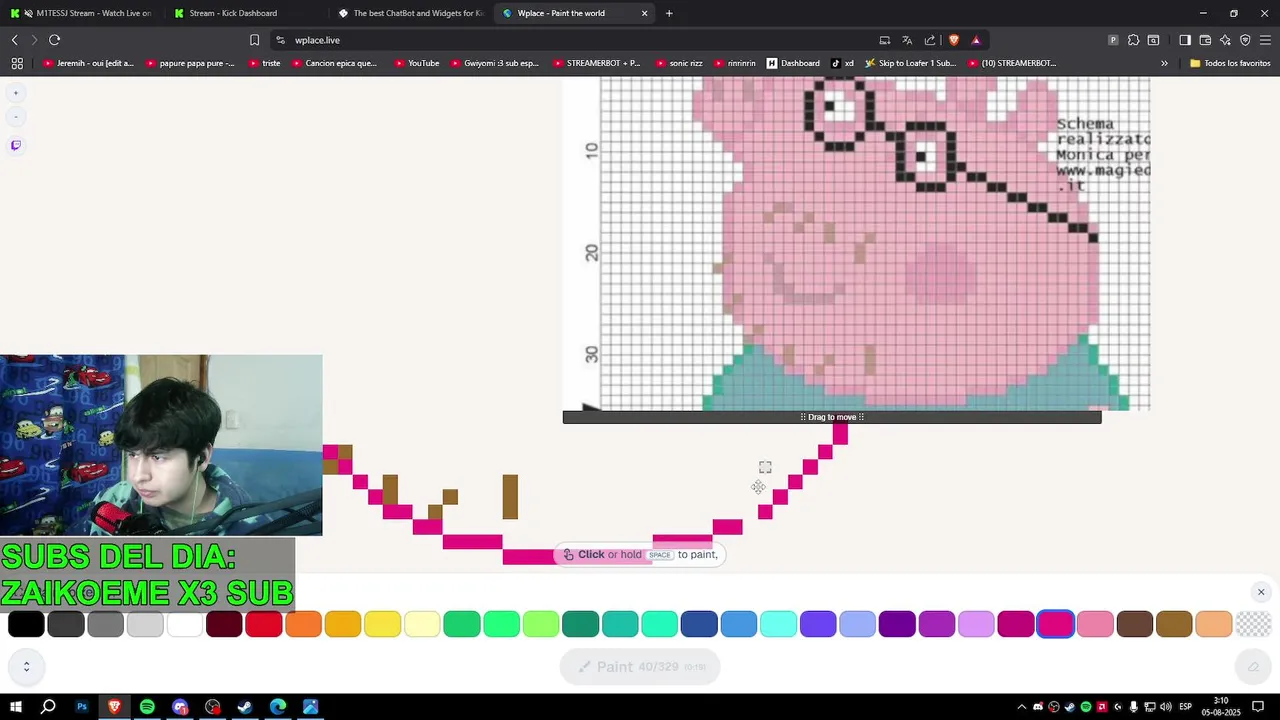The height and width of the screenshot is (720, 1280).
Task: Choose the dark blue color swatch
Action: [699, 624]
